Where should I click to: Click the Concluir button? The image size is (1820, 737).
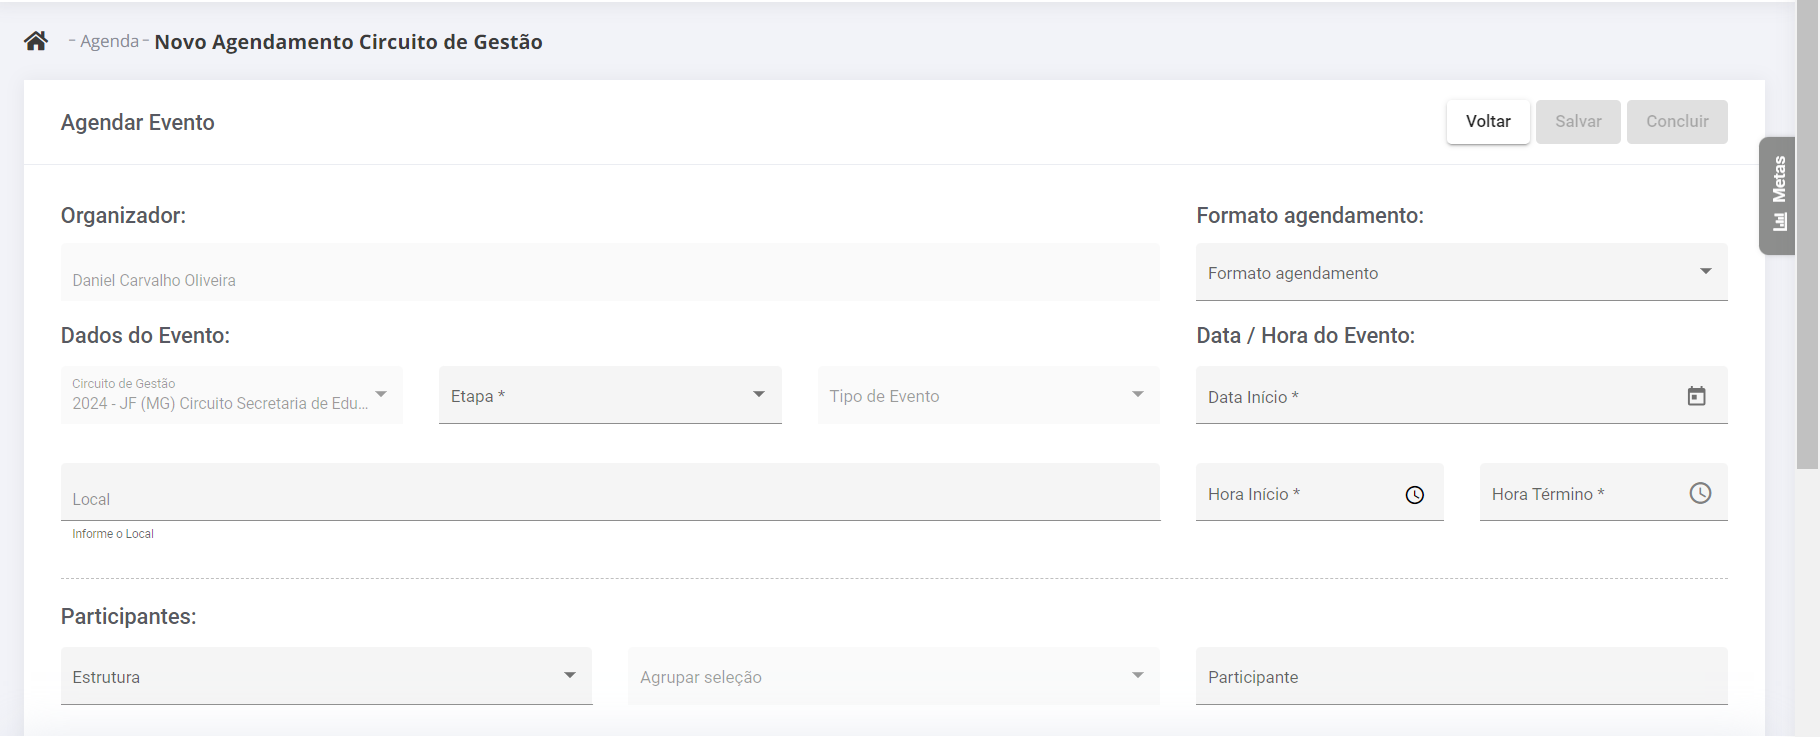1677,122
